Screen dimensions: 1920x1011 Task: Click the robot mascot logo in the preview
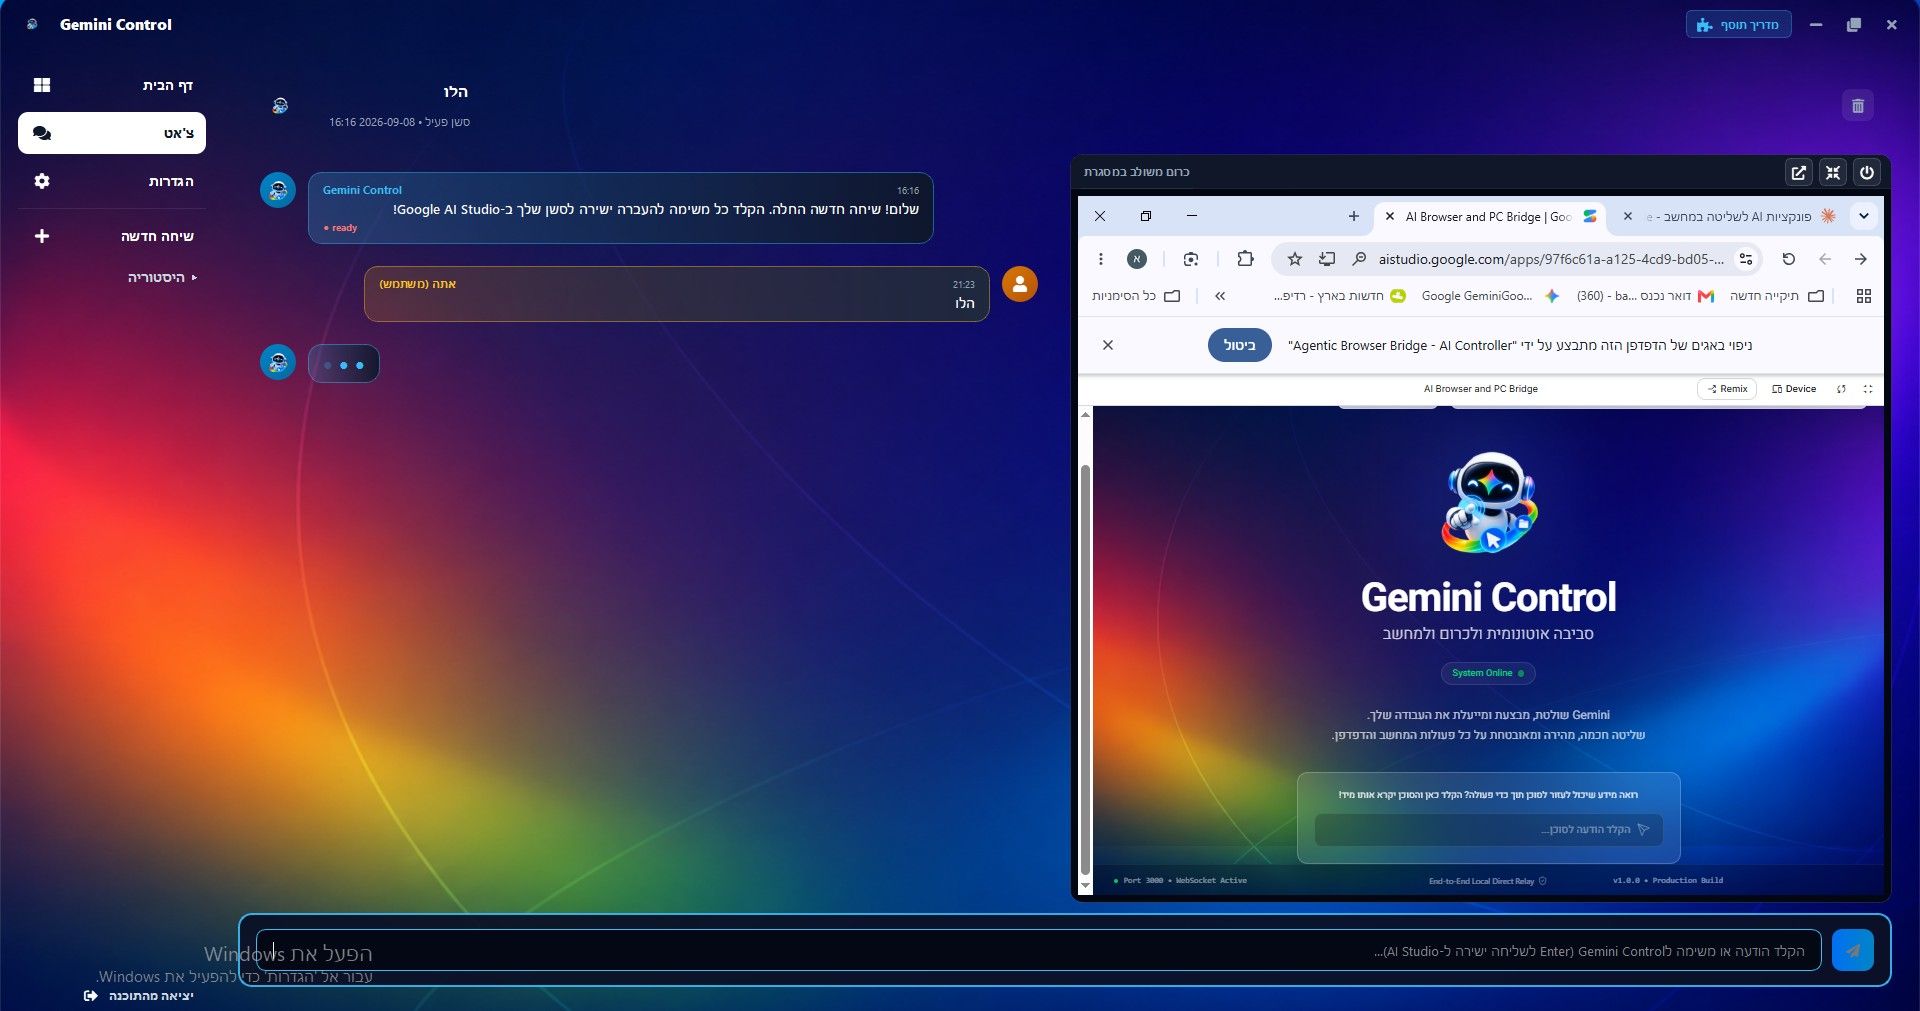click(1489, 503)
